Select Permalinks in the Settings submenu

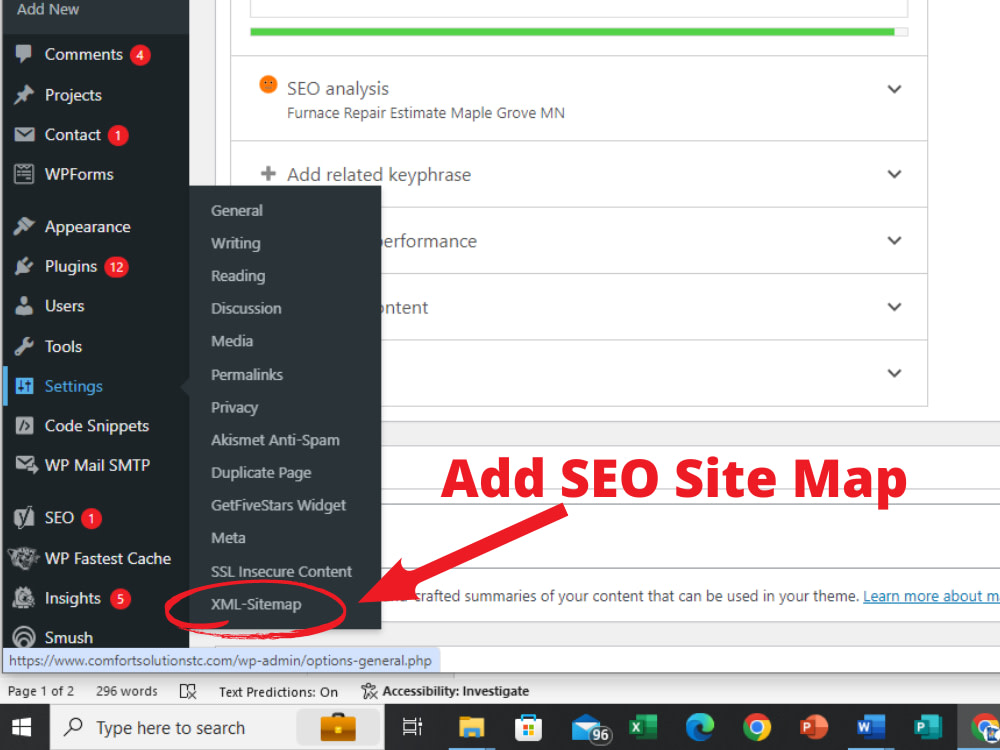[x=247, y=374]
